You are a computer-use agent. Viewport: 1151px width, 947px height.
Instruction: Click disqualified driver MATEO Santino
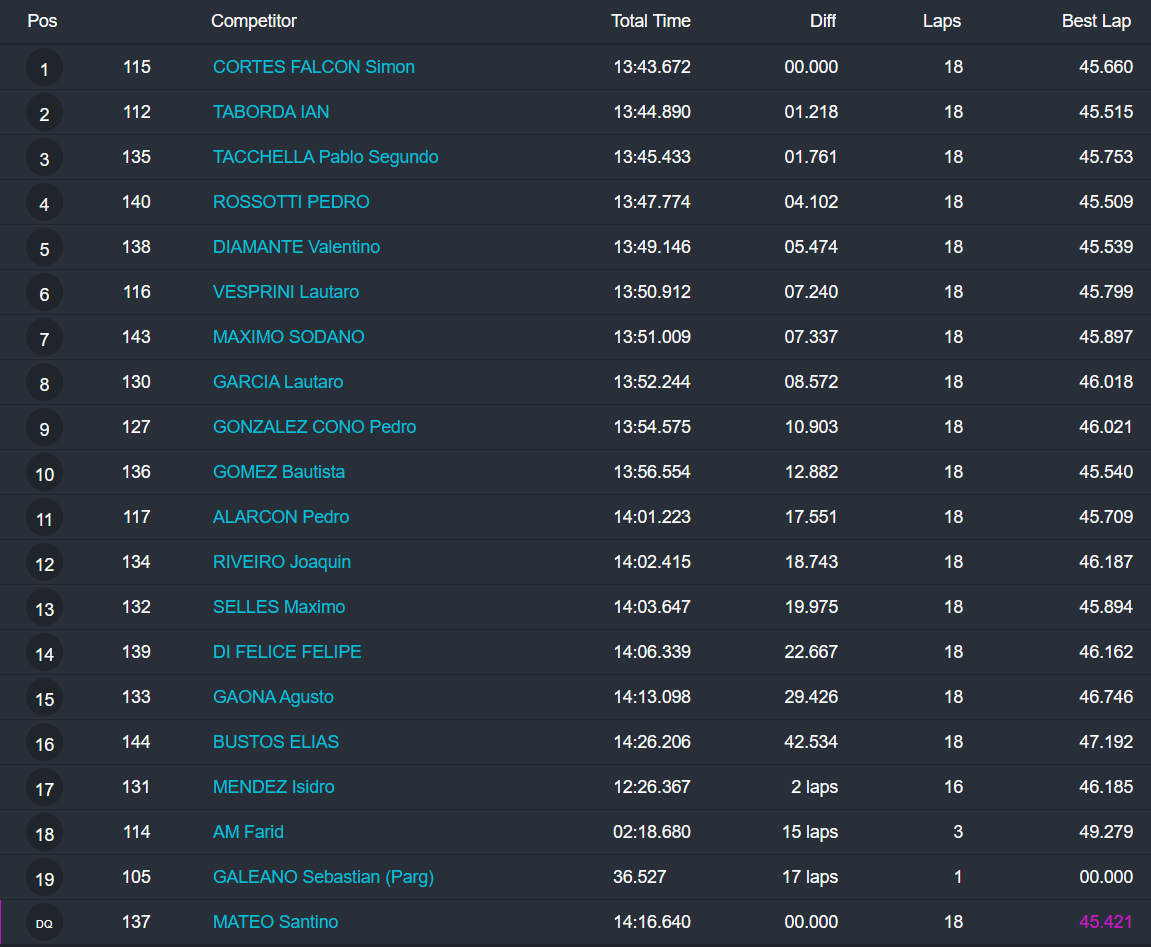(275, 922)
